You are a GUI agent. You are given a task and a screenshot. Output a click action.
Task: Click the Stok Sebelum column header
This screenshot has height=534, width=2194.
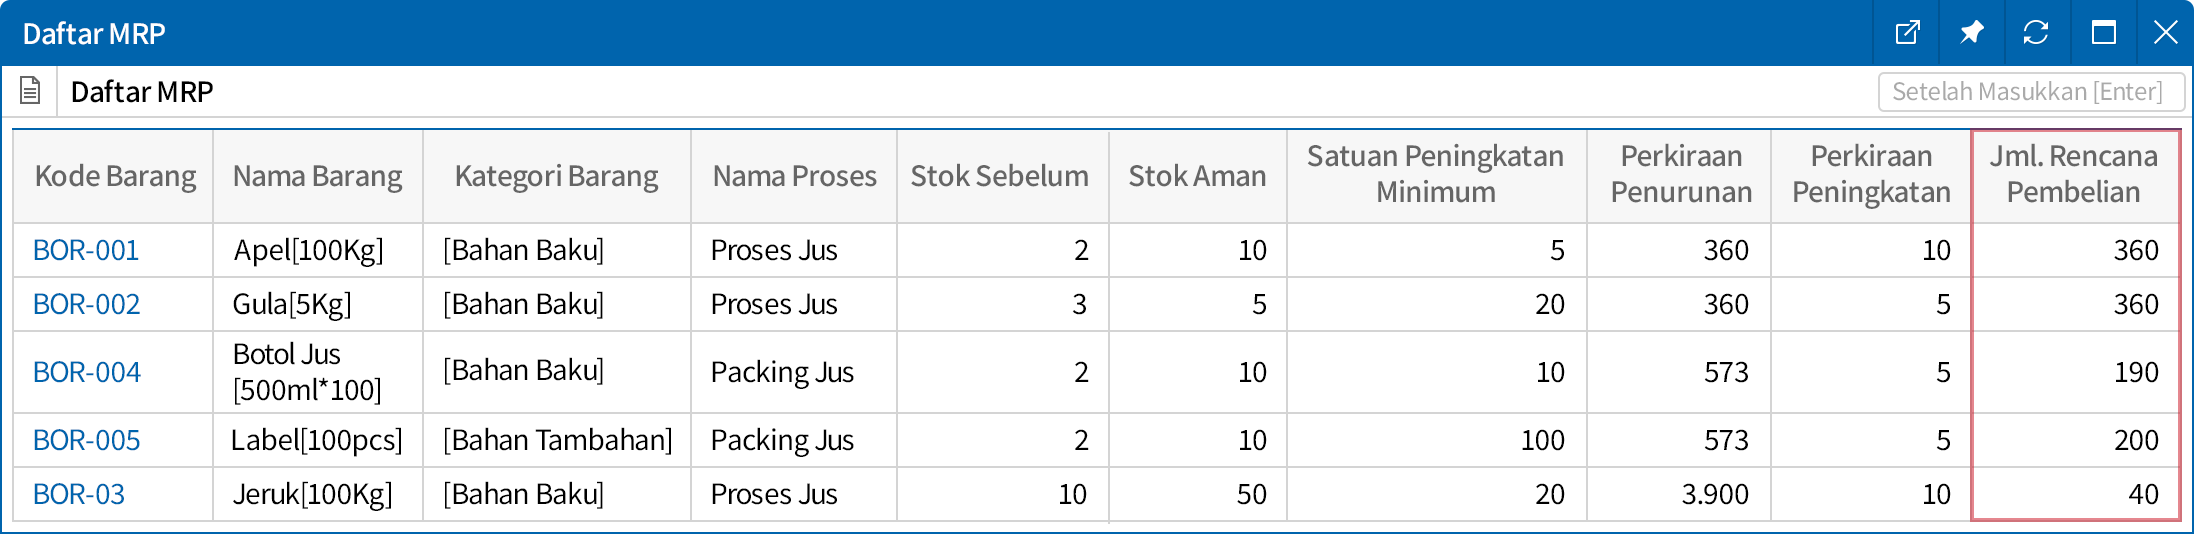[999, 176]
